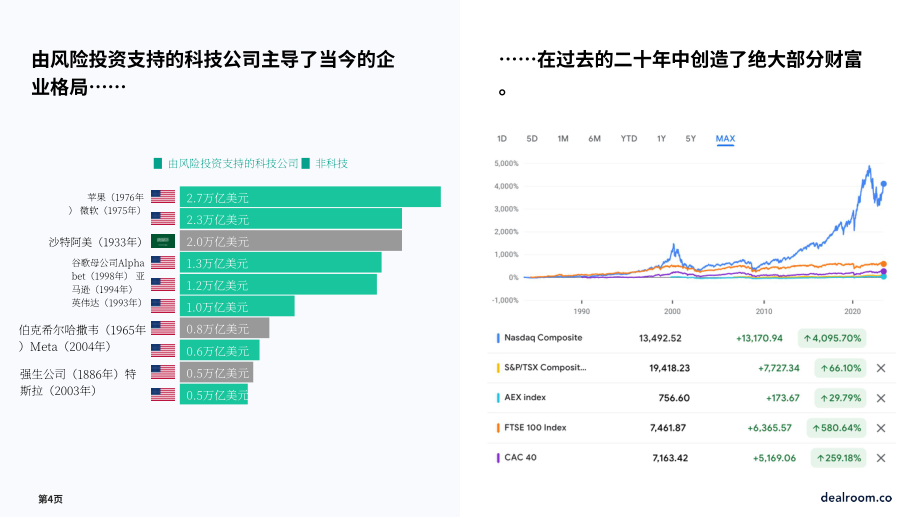The height and width of the screenshot is (518, 920).
Task: Click the AEX index name
Action: coord(525,398)
